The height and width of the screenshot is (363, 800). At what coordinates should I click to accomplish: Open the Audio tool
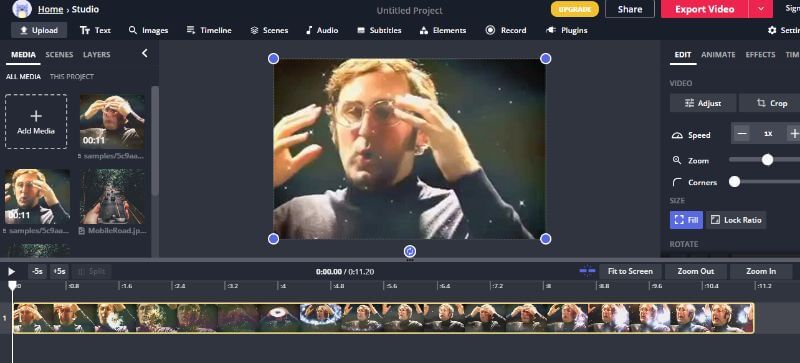tap(321, 30)
